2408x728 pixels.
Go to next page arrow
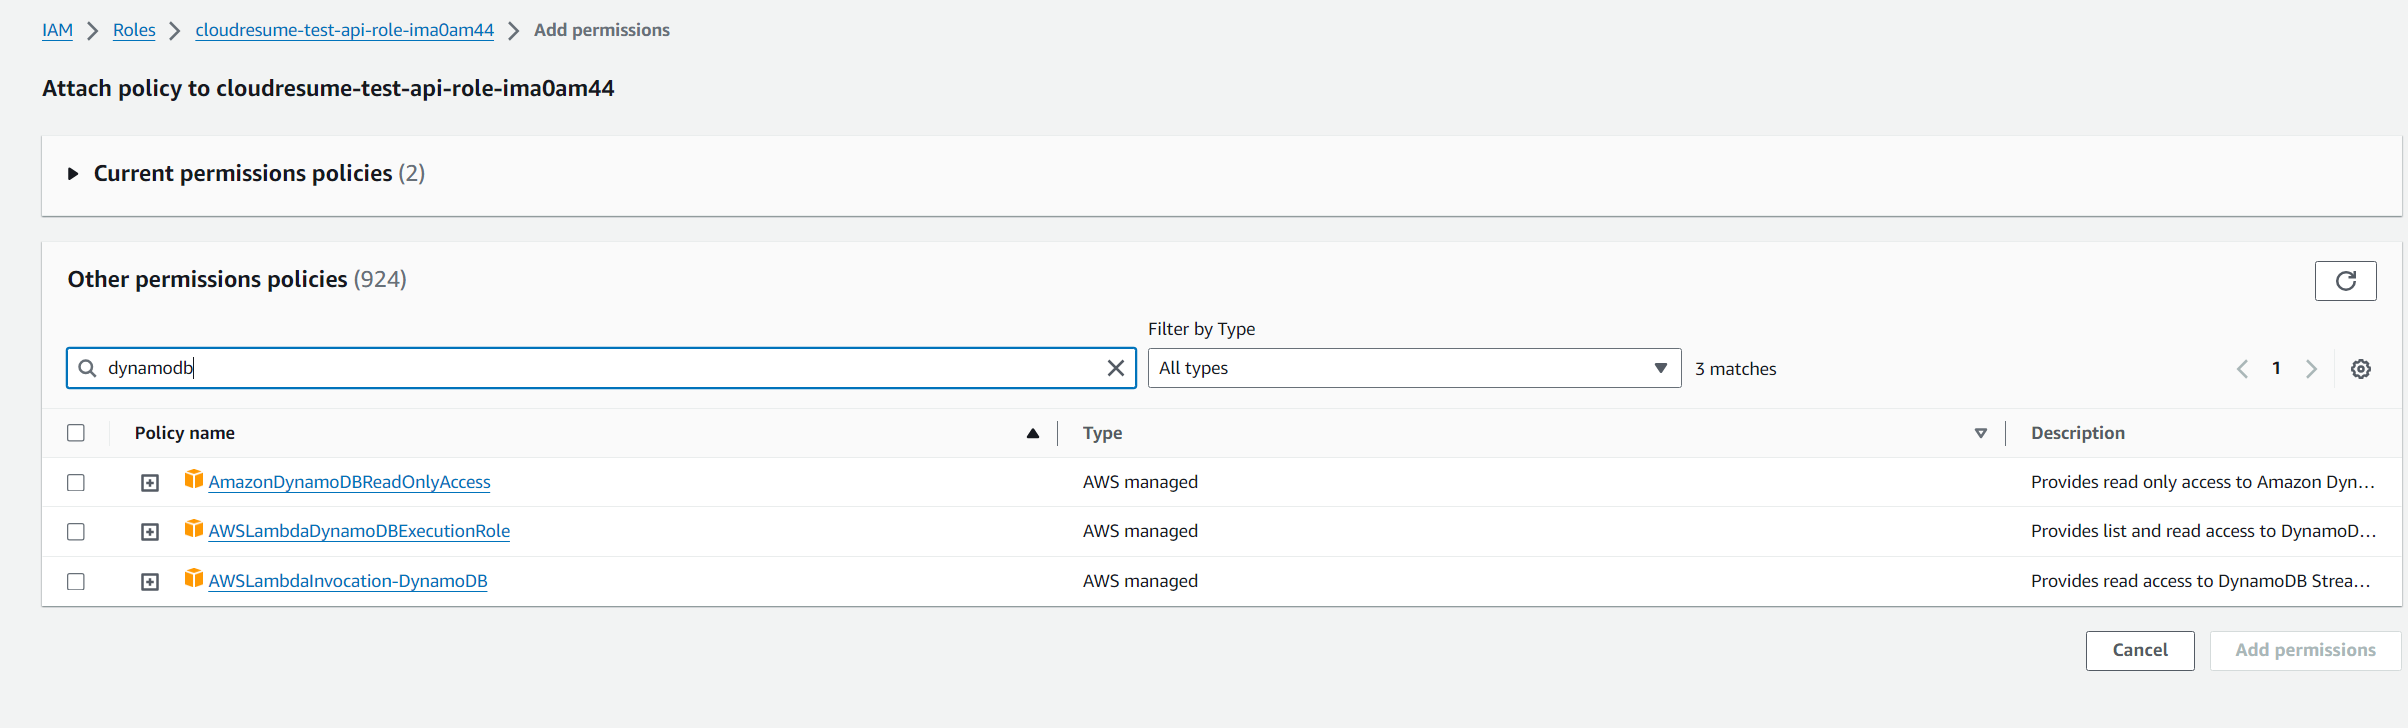coord(2311,369)
